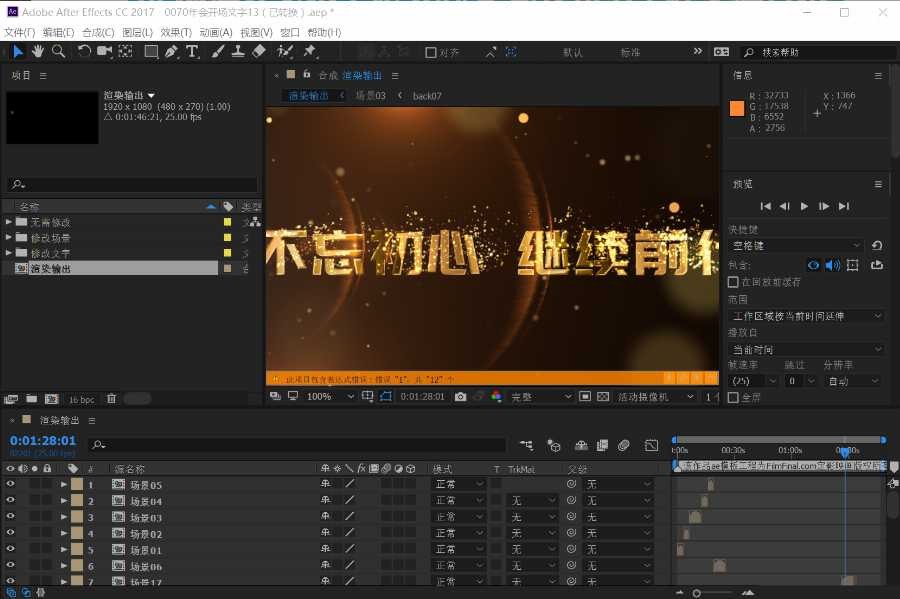Open Interpret Footage icon in Project panel
The height and width of the screenshot is (599, 900).
click(11, 398)
